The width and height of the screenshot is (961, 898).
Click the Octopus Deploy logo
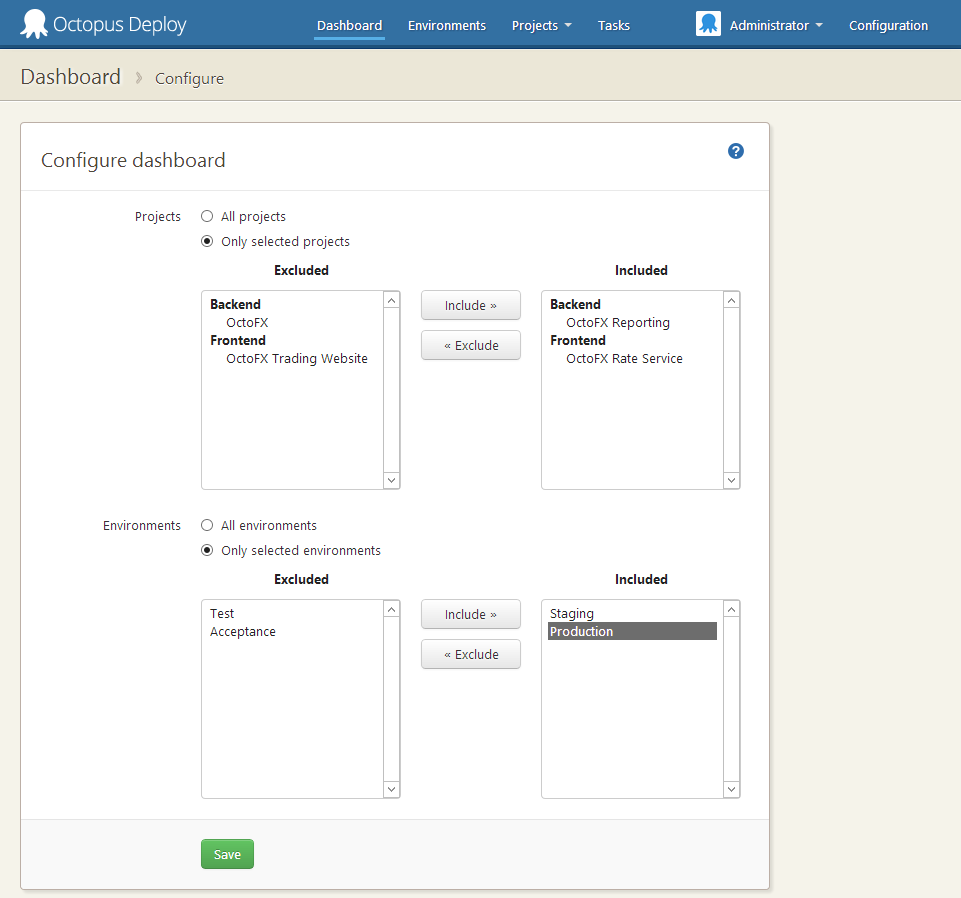point(102,23)
